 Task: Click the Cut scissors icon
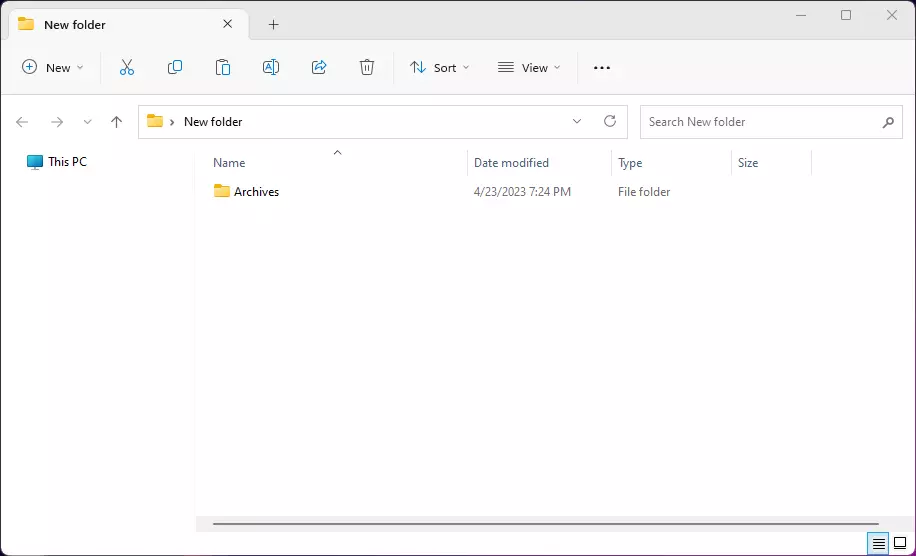(x=127, y=67)
